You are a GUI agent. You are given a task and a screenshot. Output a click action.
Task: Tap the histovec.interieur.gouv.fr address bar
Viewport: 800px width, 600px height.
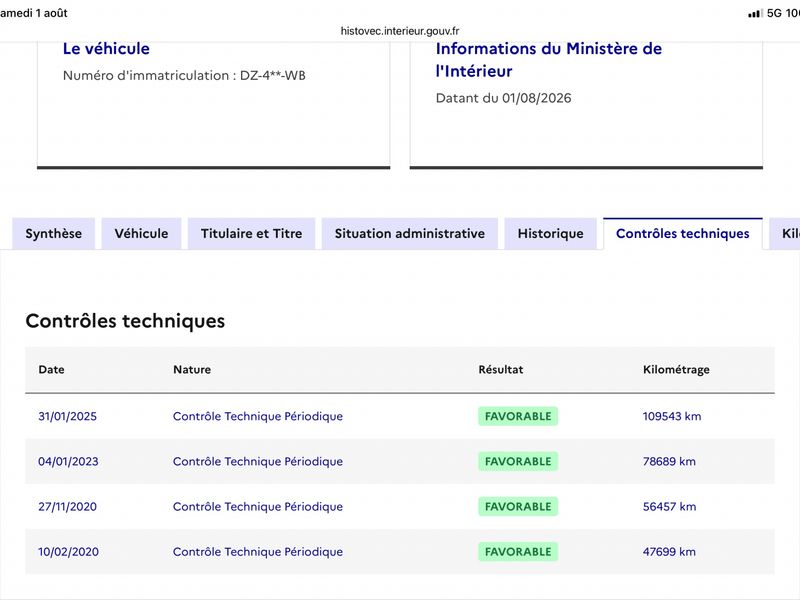coord(400,31)
